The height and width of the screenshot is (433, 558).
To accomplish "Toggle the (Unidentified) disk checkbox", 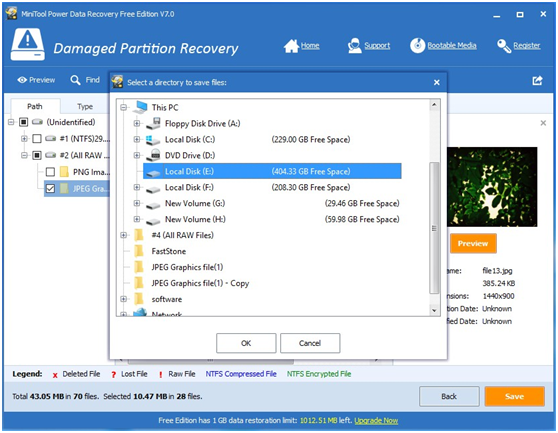I will click(23, 122).
